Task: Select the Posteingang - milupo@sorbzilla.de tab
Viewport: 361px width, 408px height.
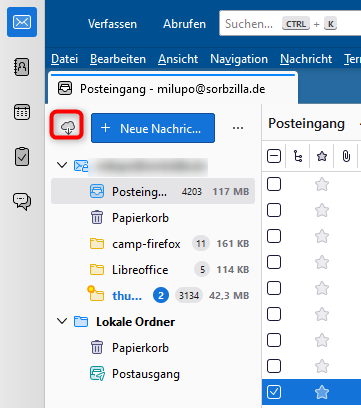Action: 173,89
